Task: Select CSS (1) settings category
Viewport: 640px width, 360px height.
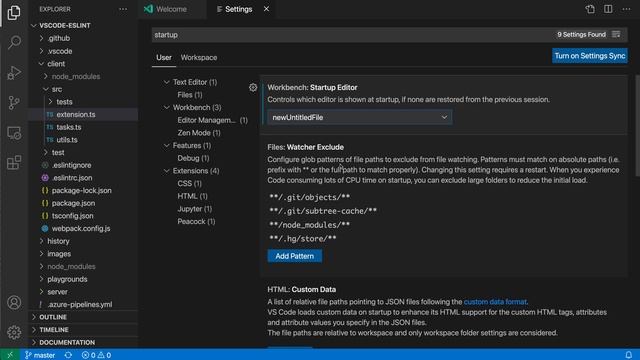Action: 189,183
